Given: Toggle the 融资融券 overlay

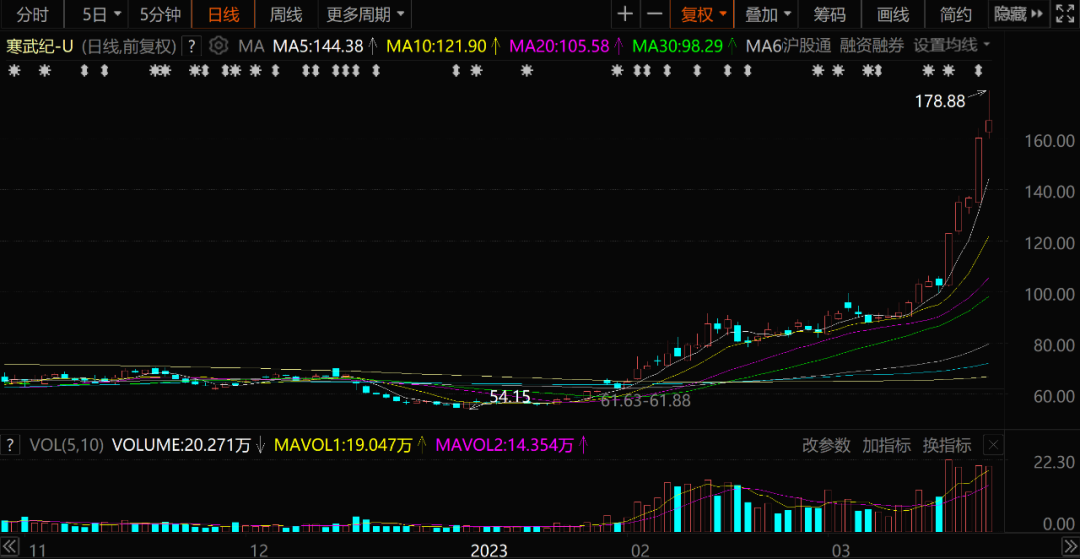Looking at the screenshot, I should click(x=871, y=46).
